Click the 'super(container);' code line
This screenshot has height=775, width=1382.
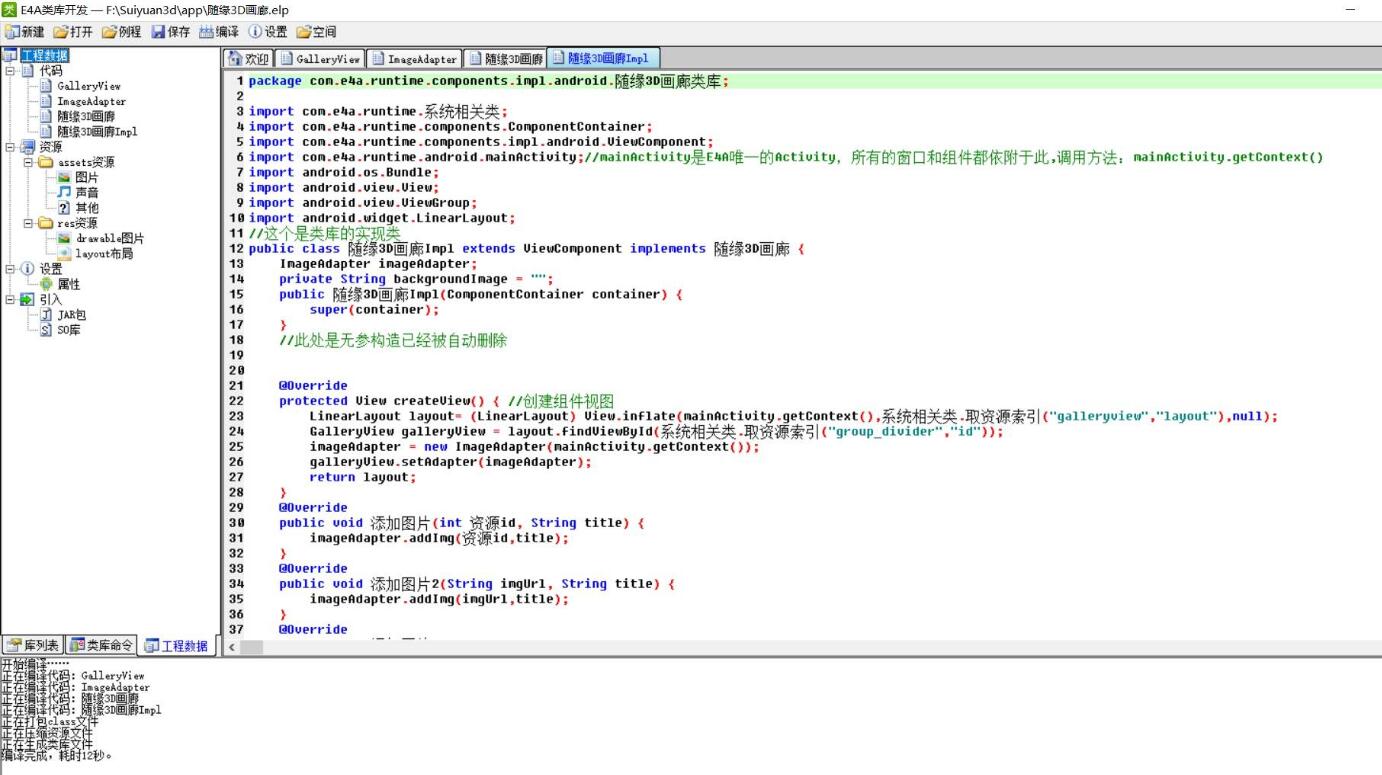point(374,309)
